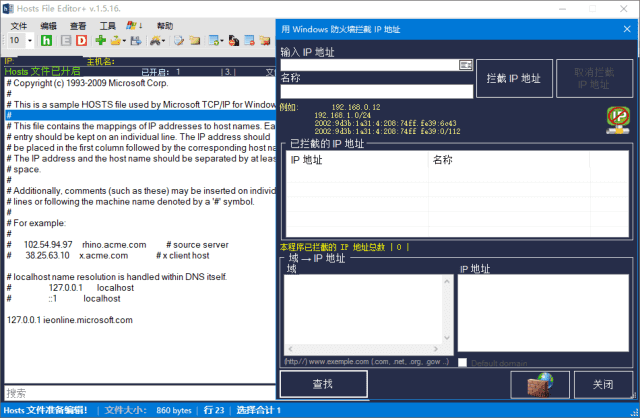Image resolution: width=640 pixels, height=418 pixels.
Task: Toggle the Default domain checkbox
Action: (x=462, y=362)
